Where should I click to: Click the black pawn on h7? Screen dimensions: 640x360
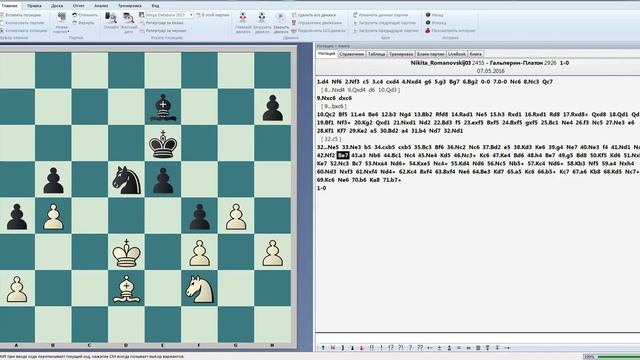click(x=273, y=107)
